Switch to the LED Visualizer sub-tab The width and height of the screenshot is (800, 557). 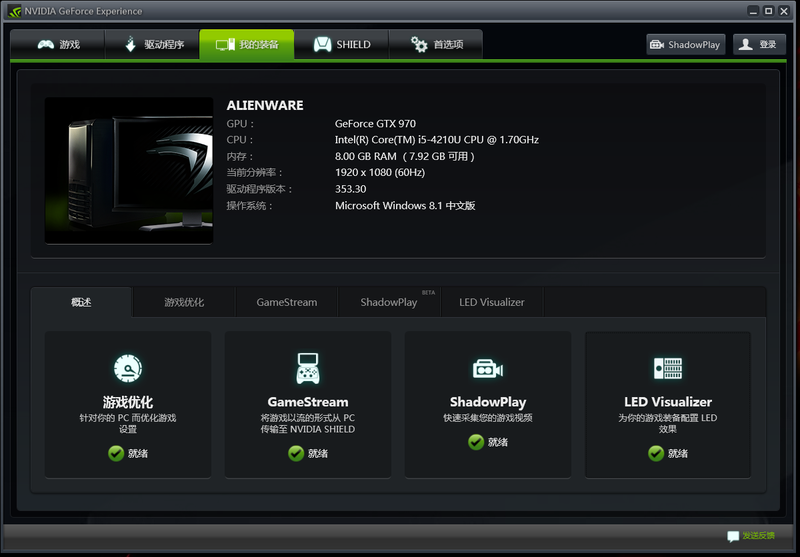click(492, 302)
